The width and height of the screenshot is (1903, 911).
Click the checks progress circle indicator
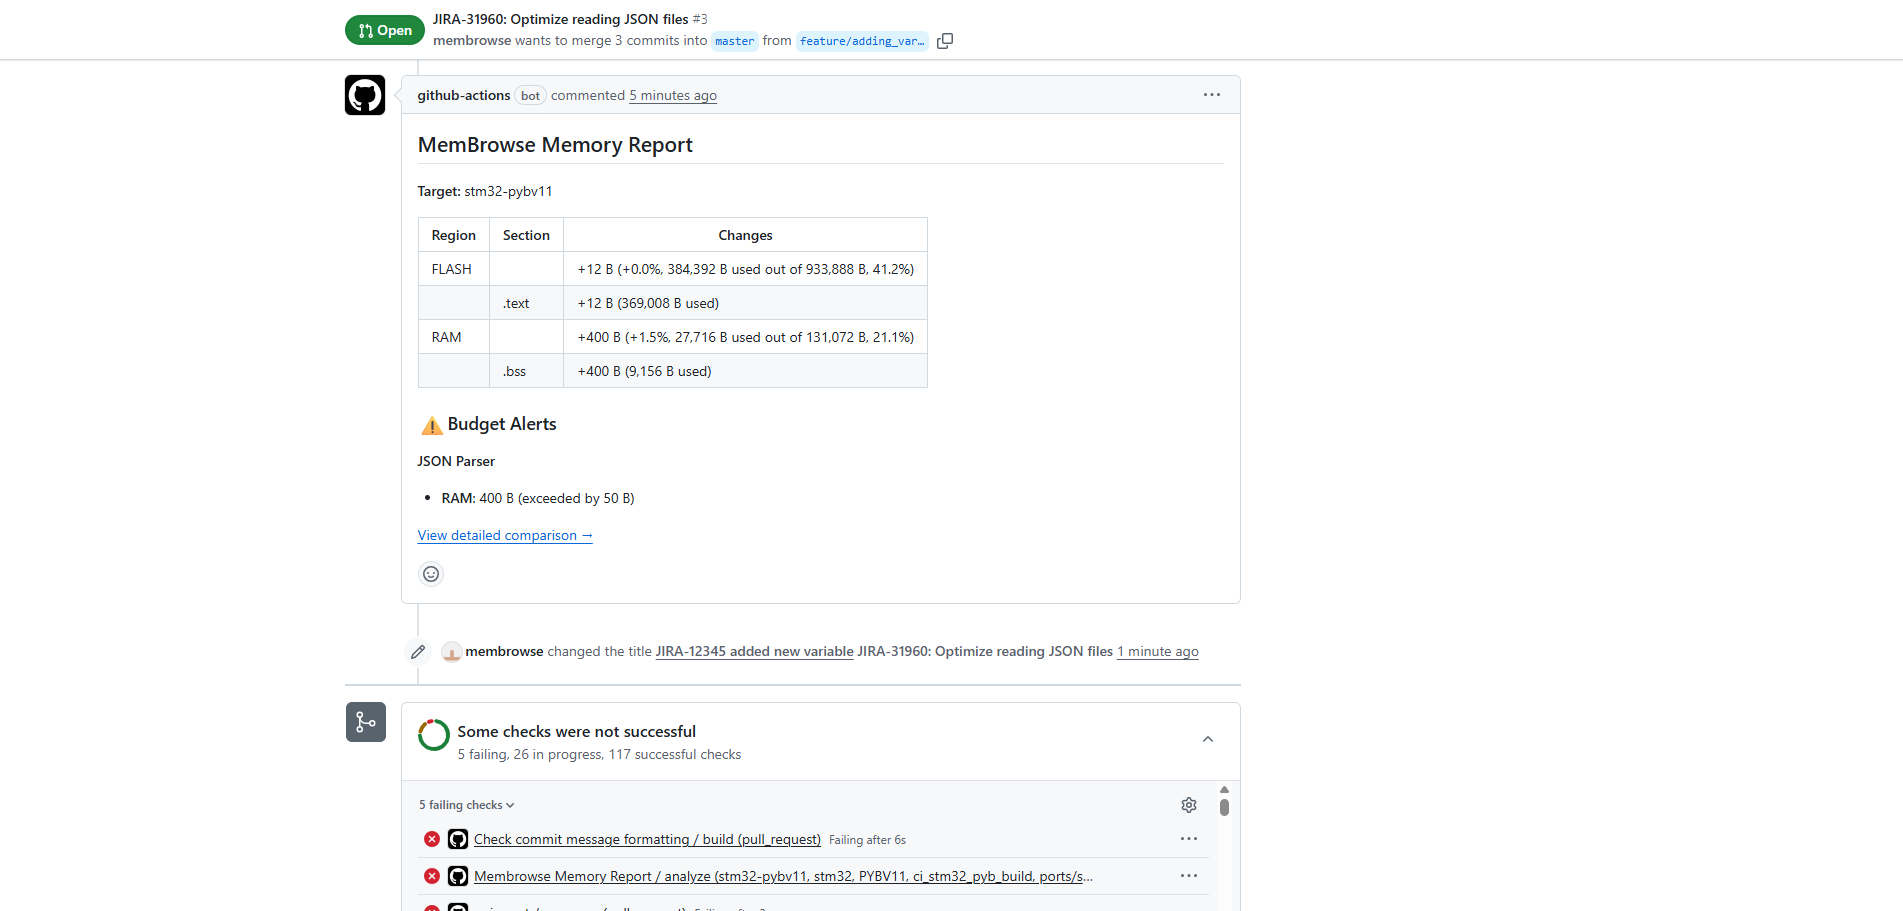[x=434, y=735]
